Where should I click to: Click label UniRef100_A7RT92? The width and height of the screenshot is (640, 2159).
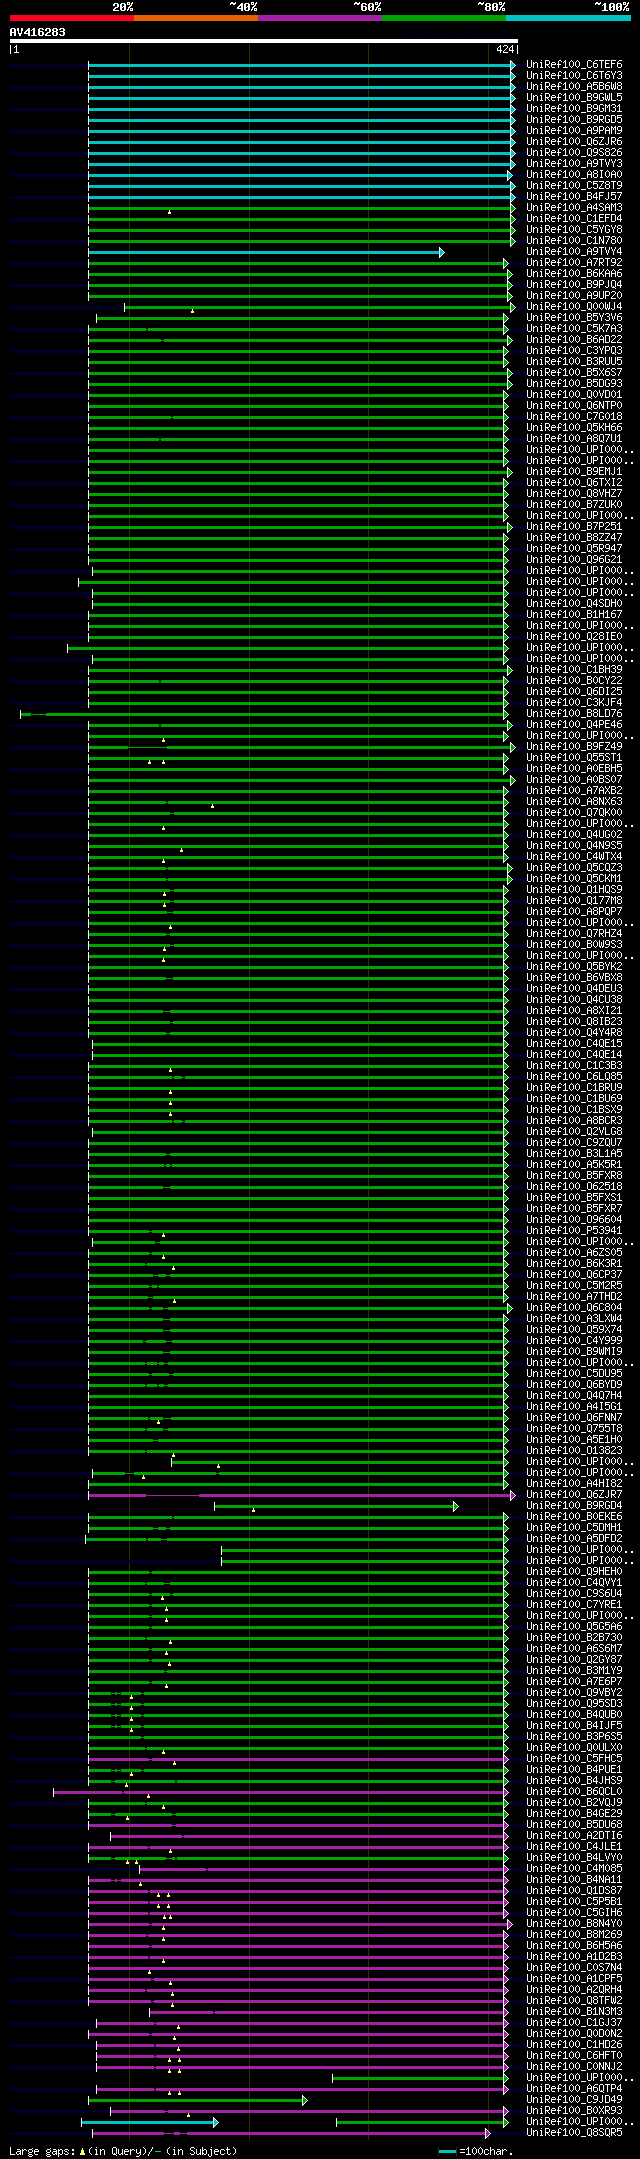coord(574,262)
